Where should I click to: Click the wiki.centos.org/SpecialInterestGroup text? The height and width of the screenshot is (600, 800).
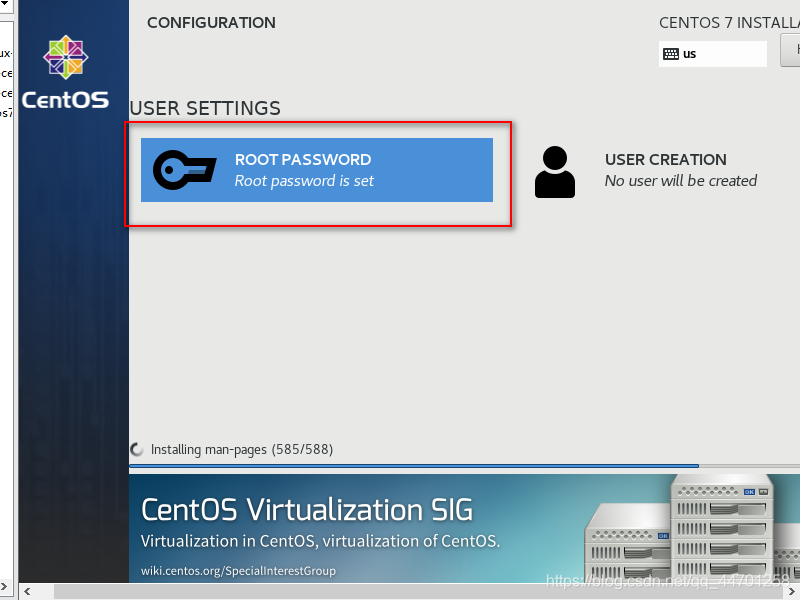(x=238, y=571)
